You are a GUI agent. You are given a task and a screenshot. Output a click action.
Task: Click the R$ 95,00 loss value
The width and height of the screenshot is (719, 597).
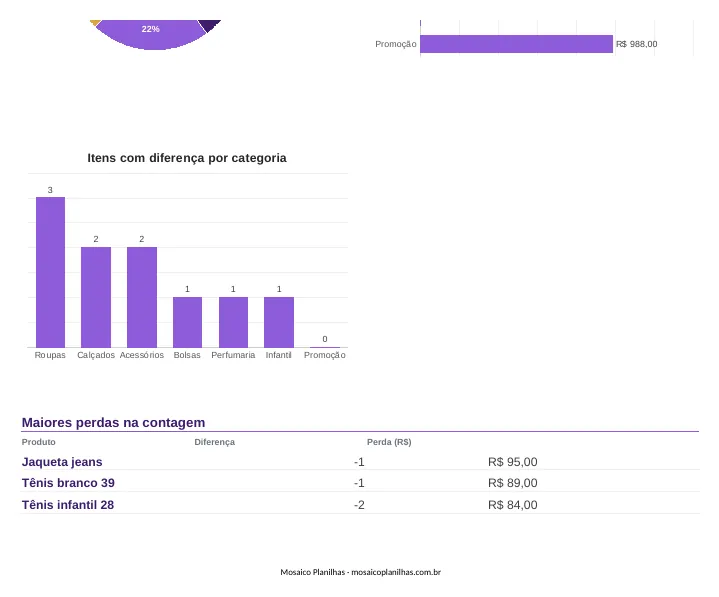coord(513,462)
